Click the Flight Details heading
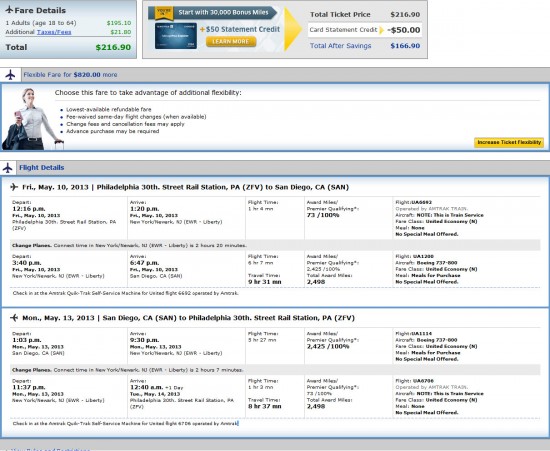Viewport: 550px width, 451px height. [41, 168]
